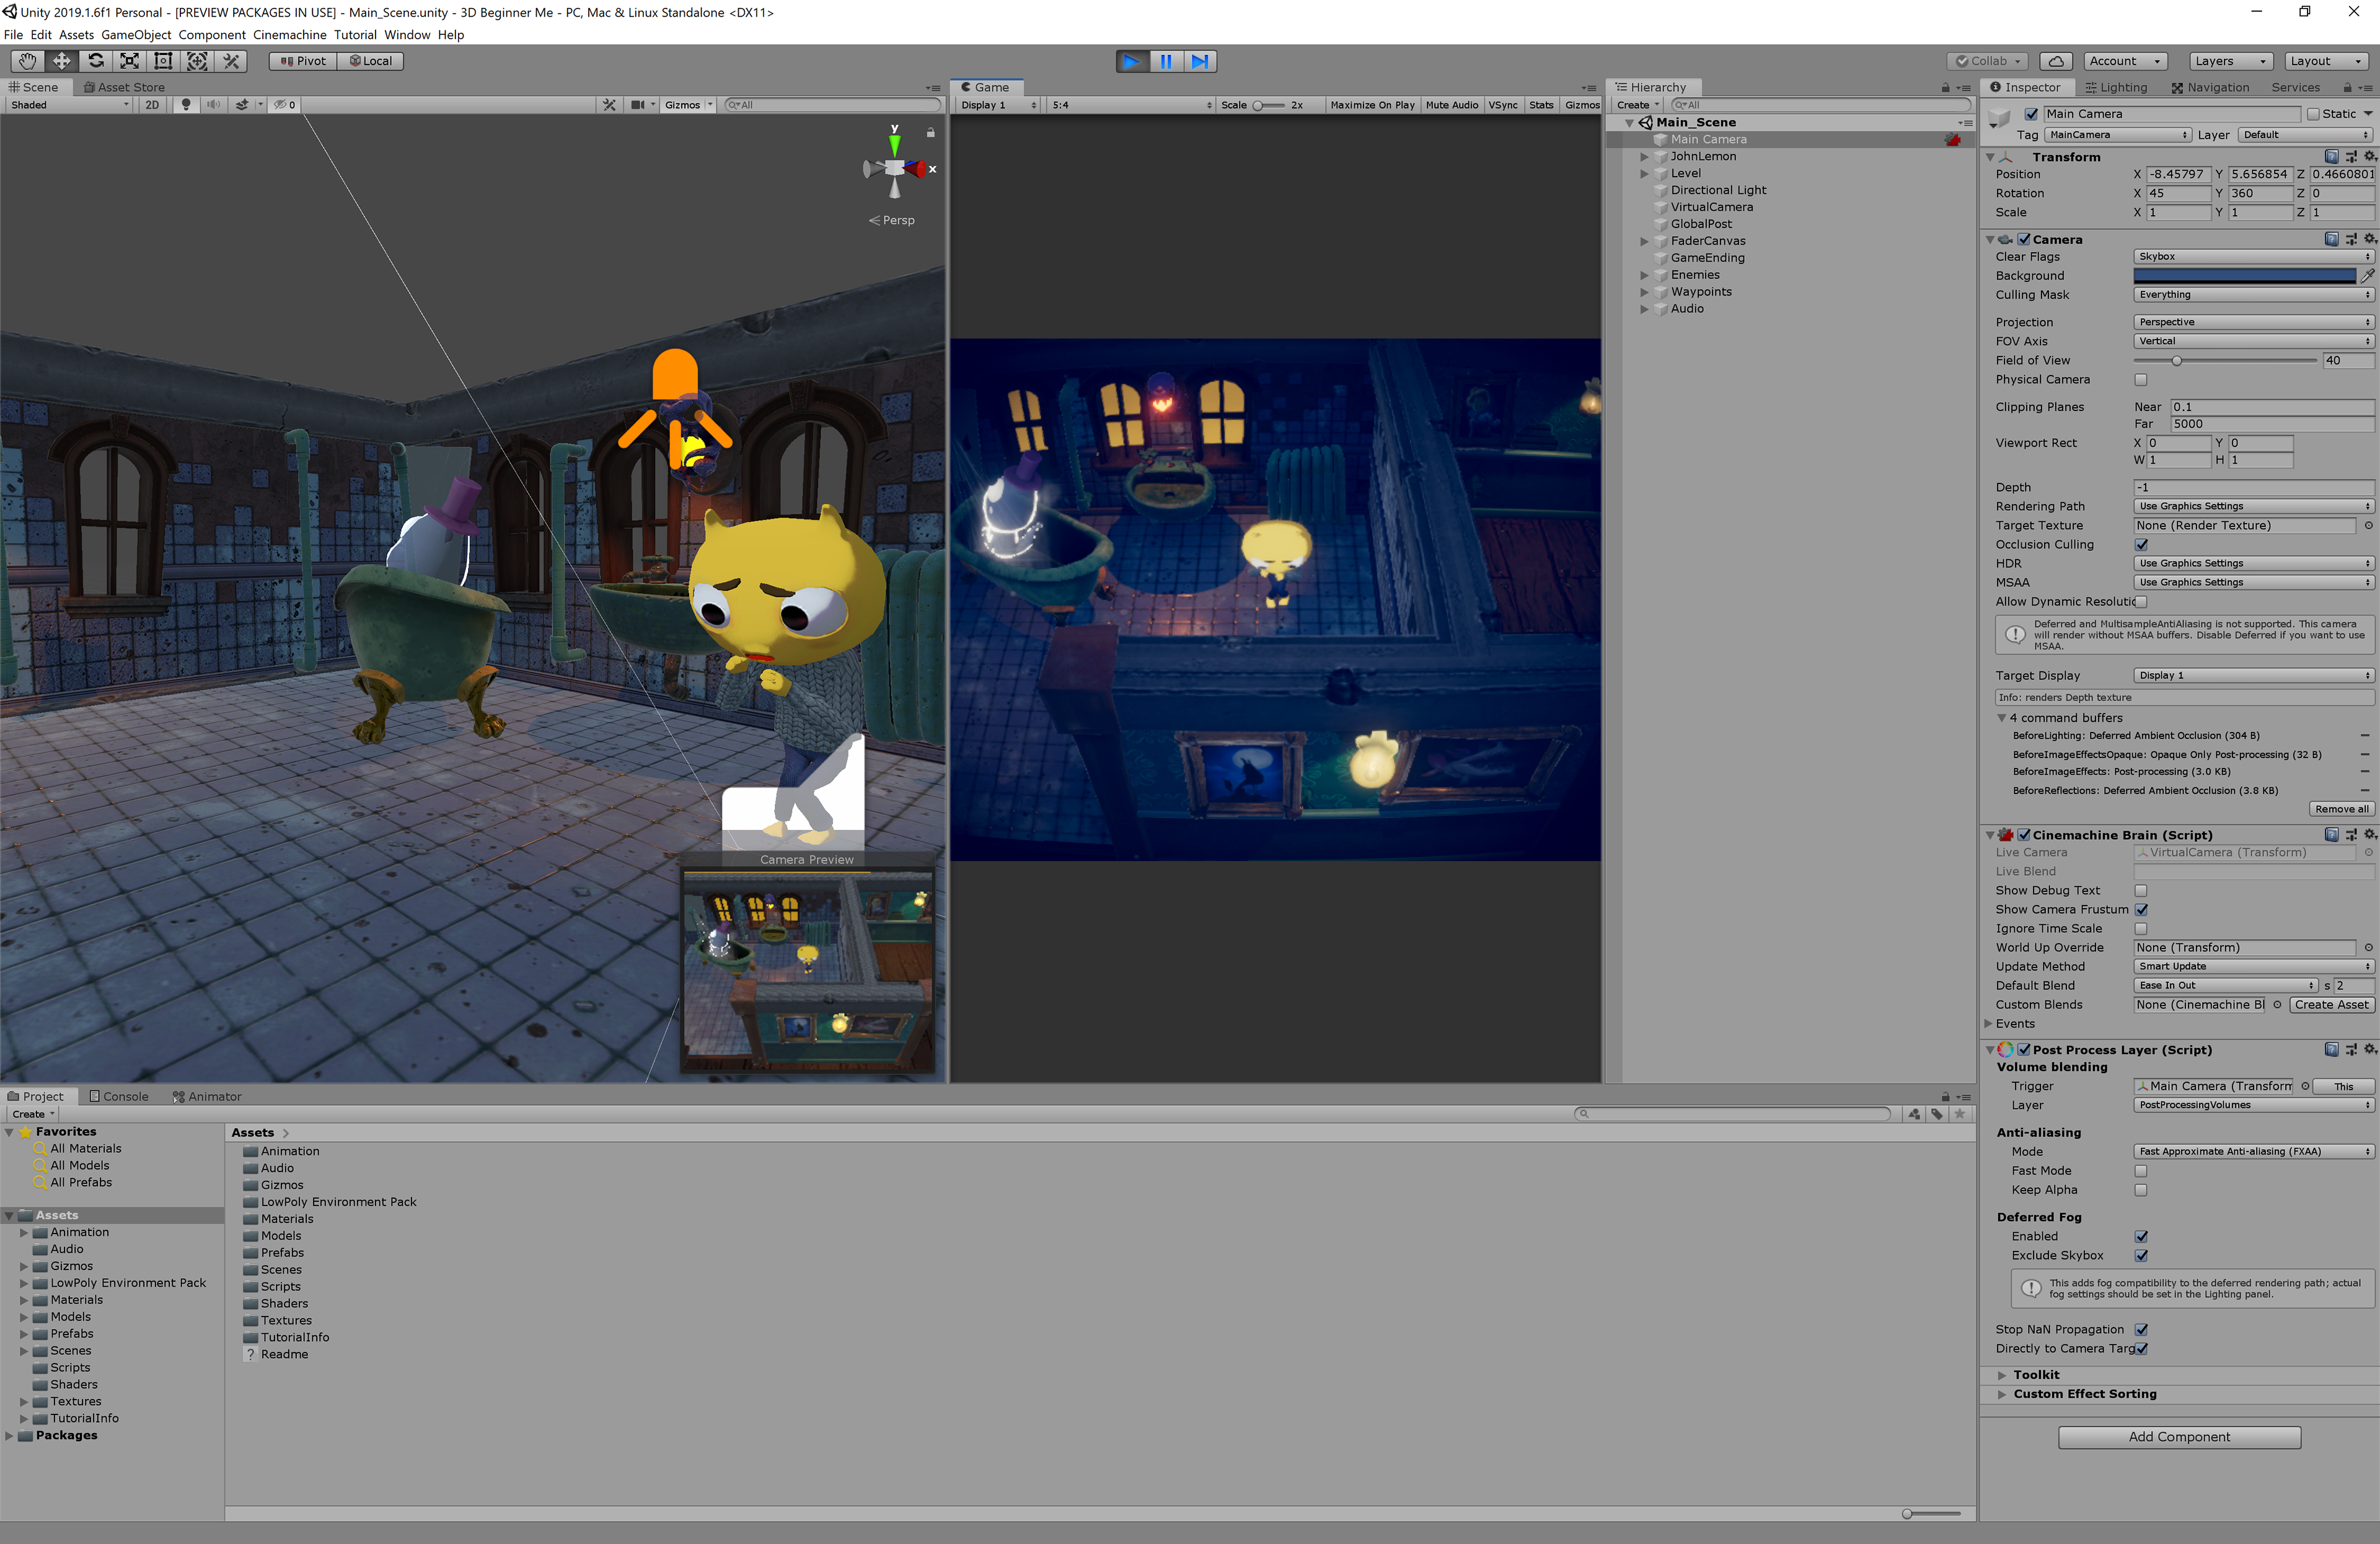Select the combined Transform tool
2380x1544 pixels.
[x=197, y=61]
